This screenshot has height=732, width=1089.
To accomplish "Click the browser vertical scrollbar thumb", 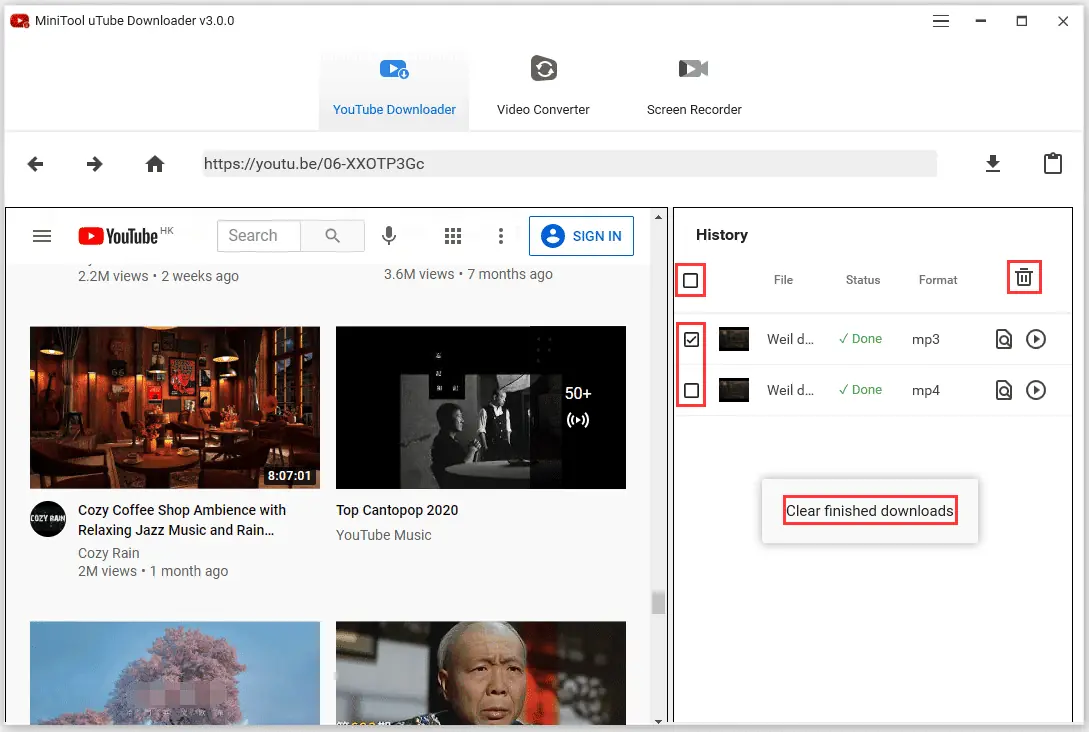I will point(658,603).
